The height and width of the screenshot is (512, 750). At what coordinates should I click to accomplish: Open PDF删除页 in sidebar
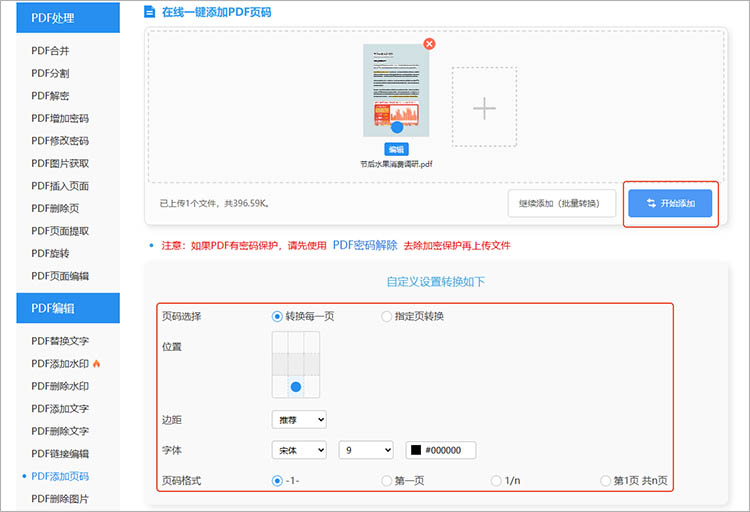[55, 208]
